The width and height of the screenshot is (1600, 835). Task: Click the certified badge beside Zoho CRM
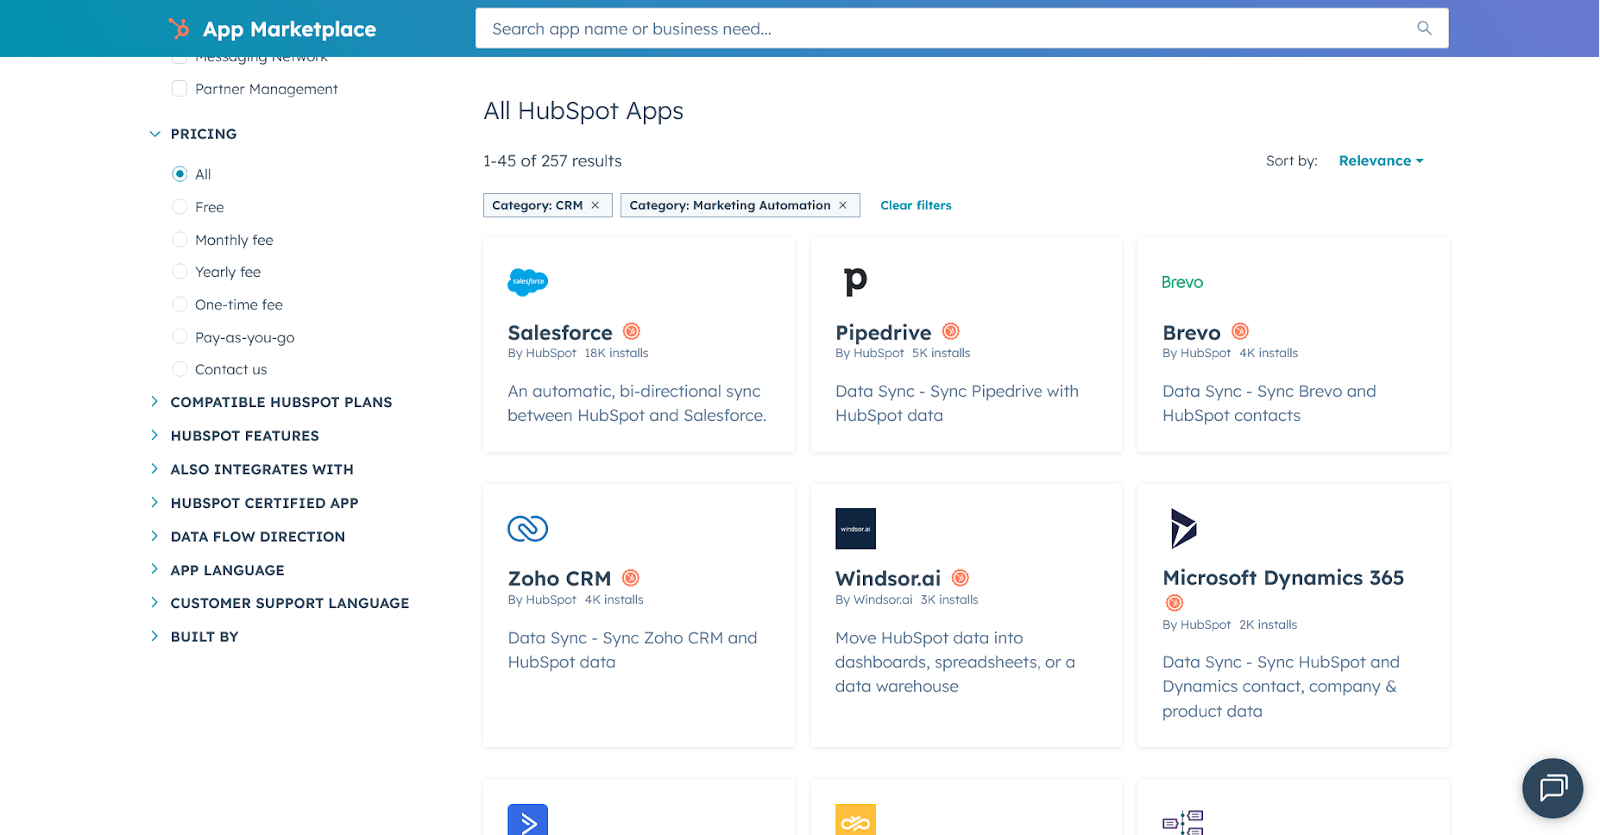coord(631,577)
